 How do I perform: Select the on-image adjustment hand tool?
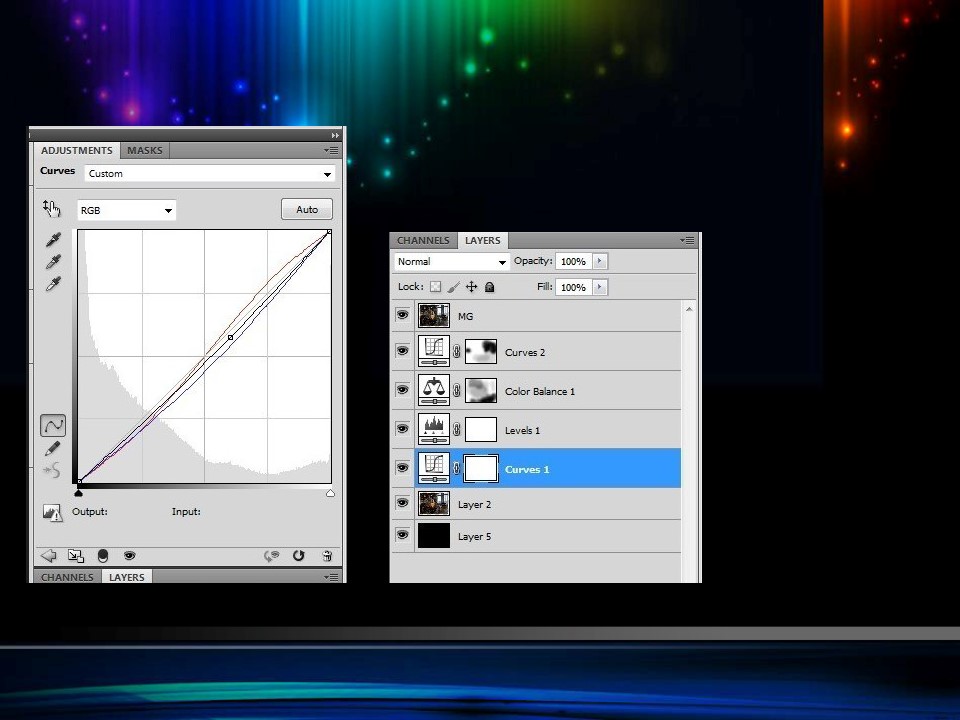[52, 209]
